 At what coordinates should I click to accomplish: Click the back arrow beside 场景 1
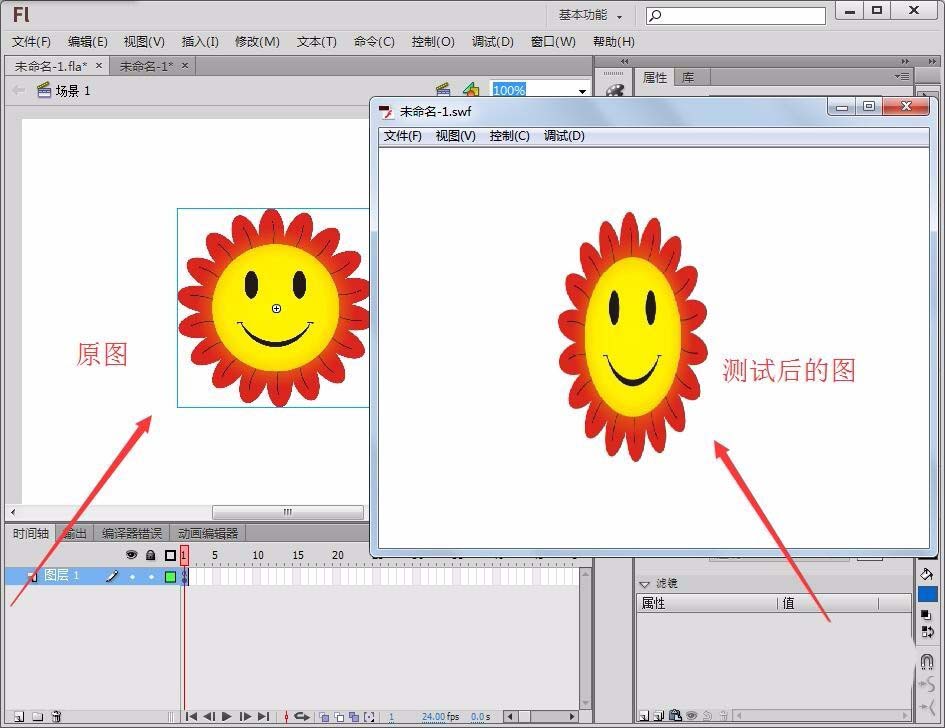pos(19,90)
